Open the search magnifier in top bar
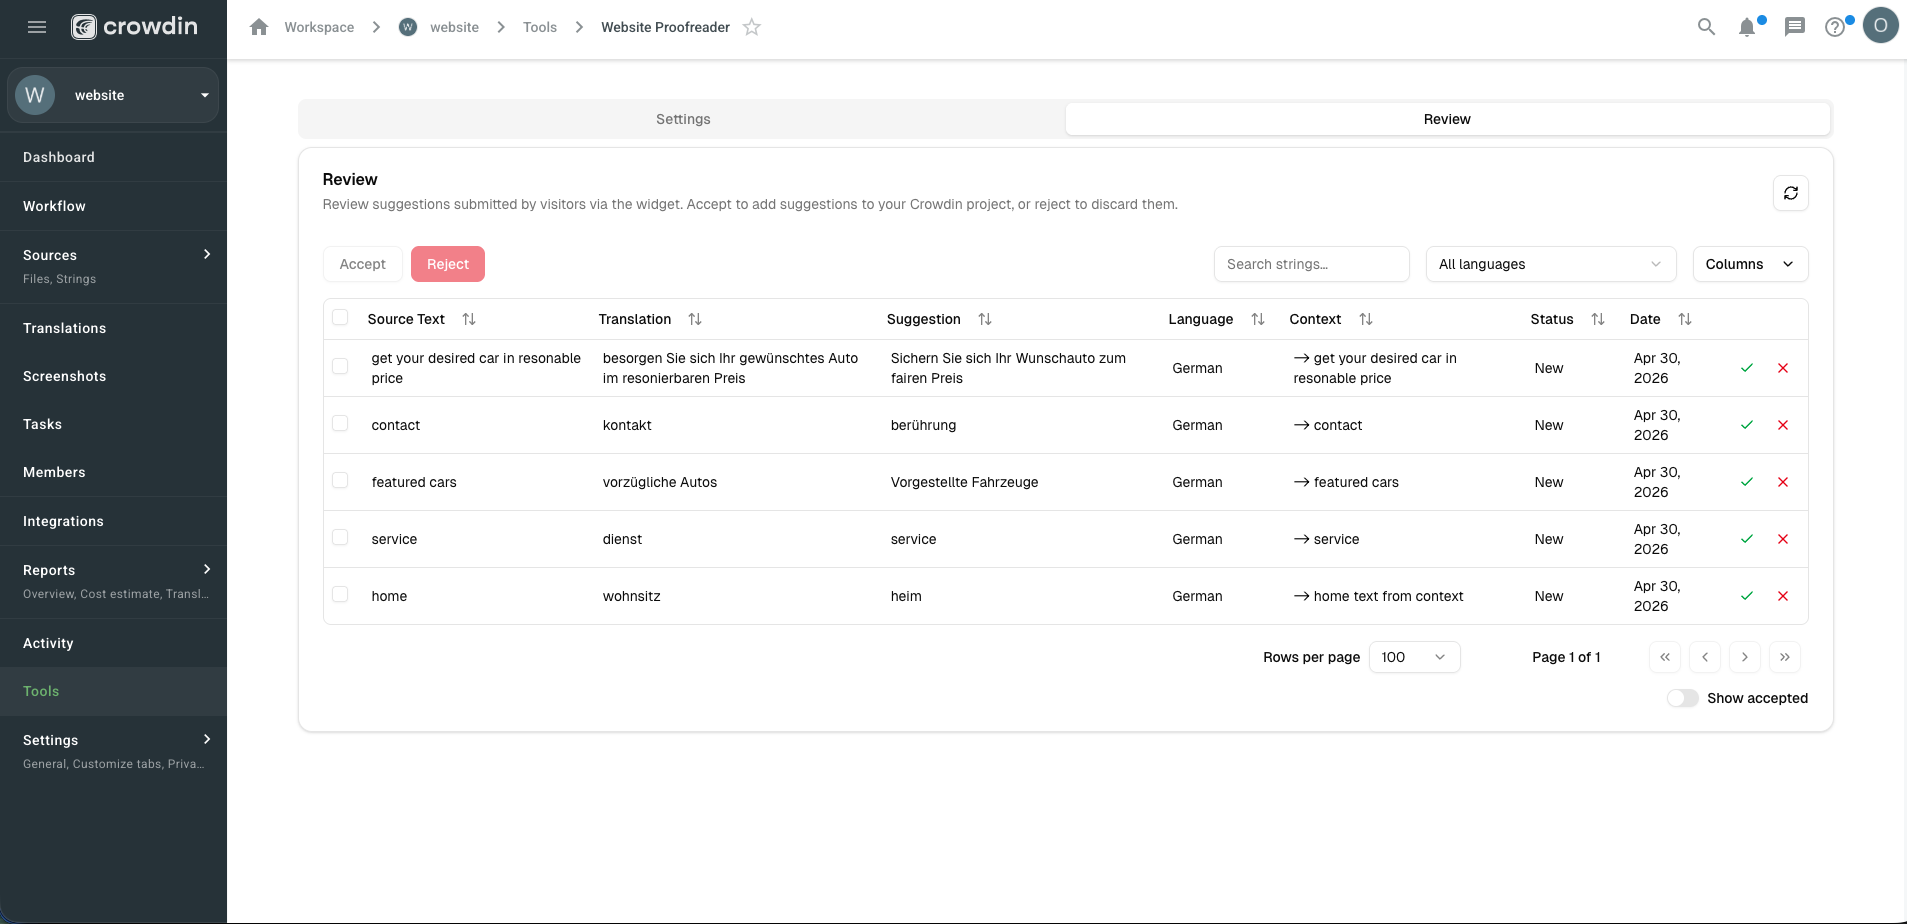The image size is (1907, 924). [x=1706, y=27]
